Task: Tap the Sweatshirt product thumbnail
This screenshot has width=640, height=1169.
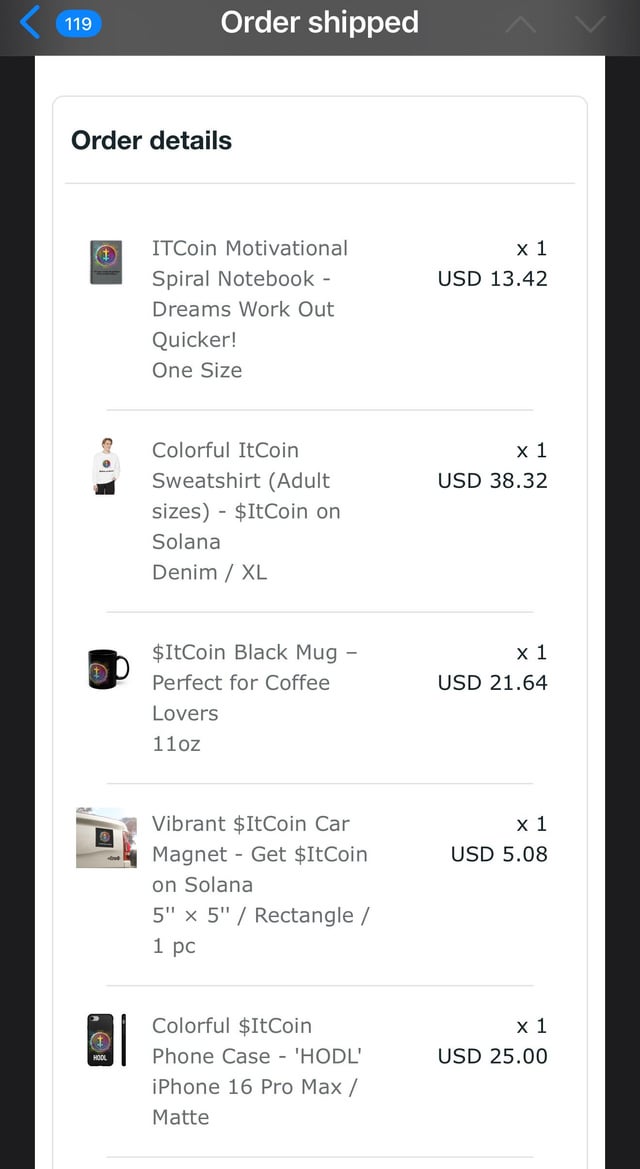Action: pos(105,466)
